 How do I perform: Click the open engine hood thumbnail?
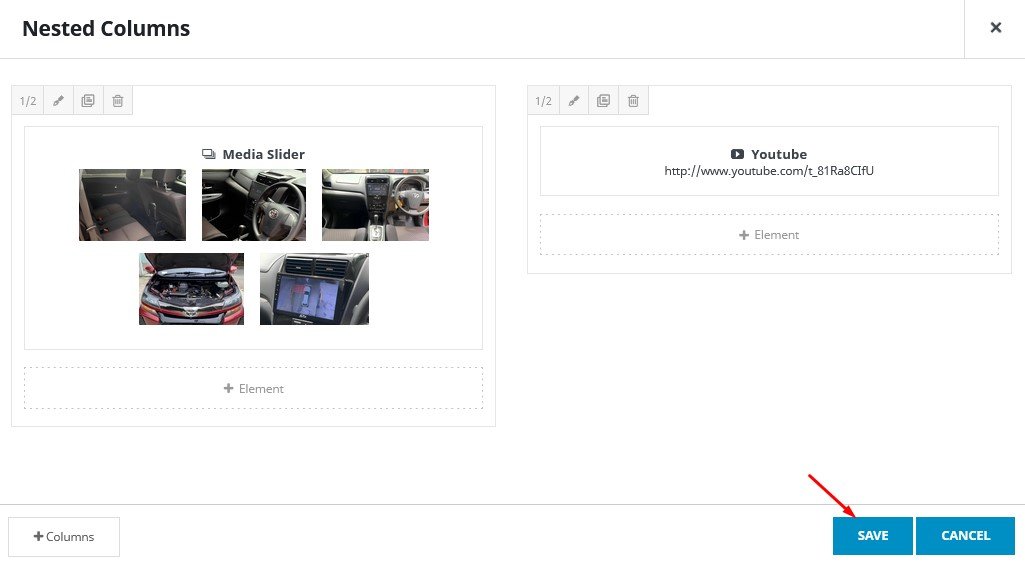191,289
